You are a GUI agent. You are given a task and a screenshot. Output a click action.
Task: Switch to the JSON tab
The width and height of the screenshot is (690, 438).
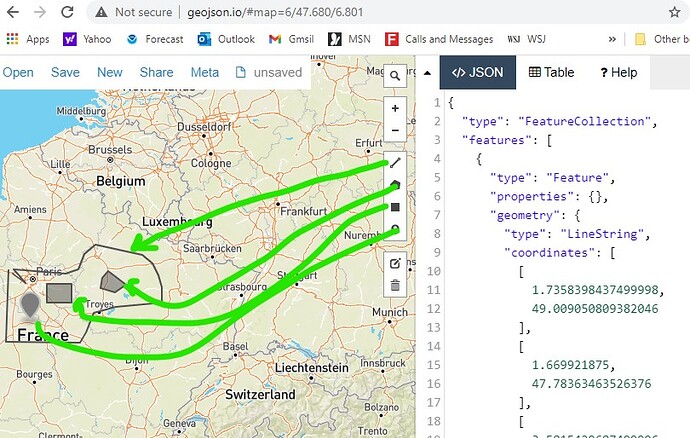pyautogui.click(x=478, y=72)
